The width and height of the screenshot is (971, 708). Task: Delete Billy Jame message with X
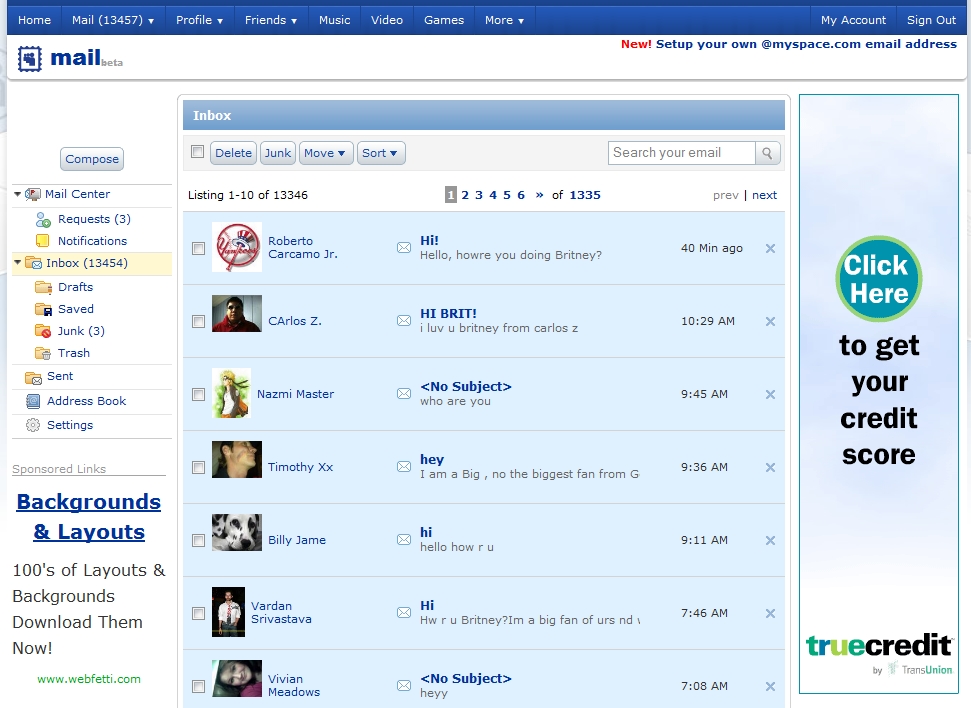(x=770, y=541)
